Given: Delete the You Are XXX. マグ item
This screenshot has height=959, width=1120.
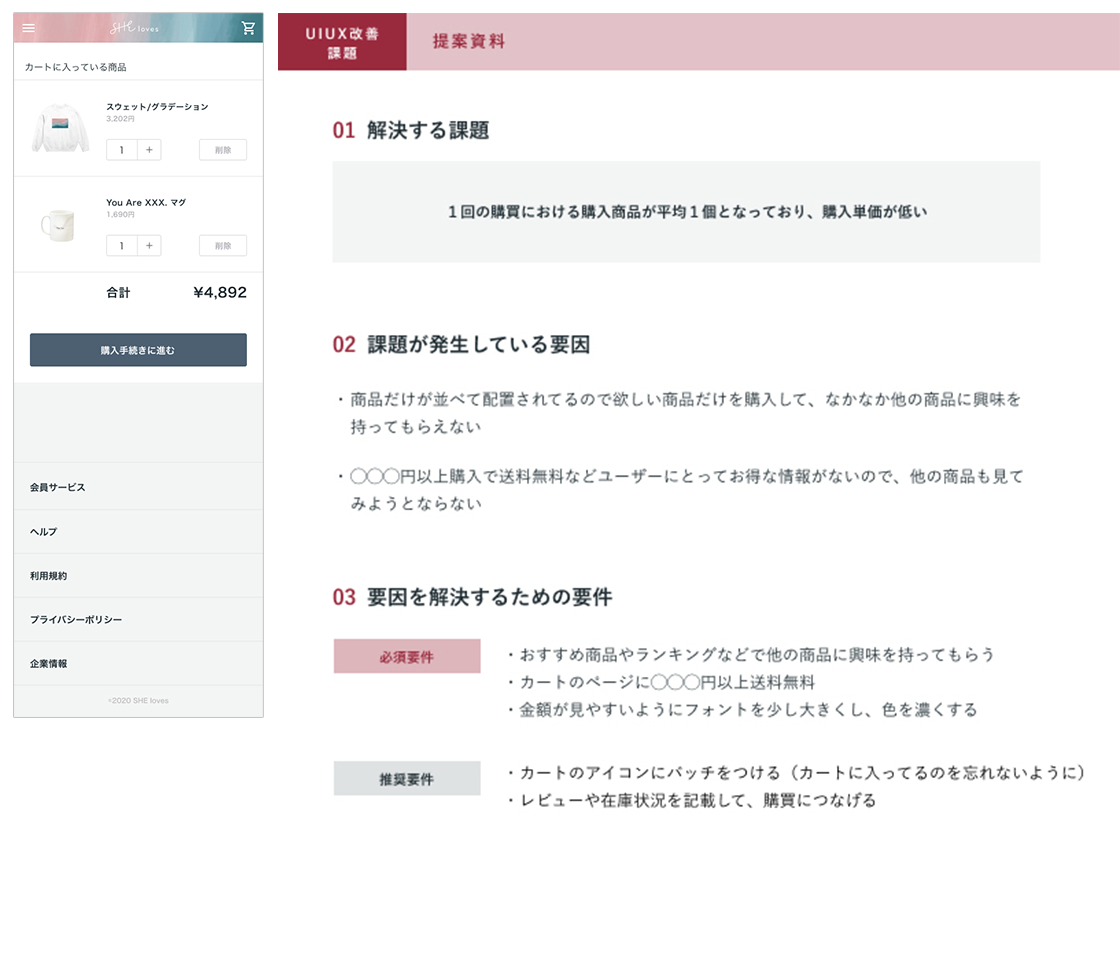Looking at the screenshot, I should pos(222,246).
